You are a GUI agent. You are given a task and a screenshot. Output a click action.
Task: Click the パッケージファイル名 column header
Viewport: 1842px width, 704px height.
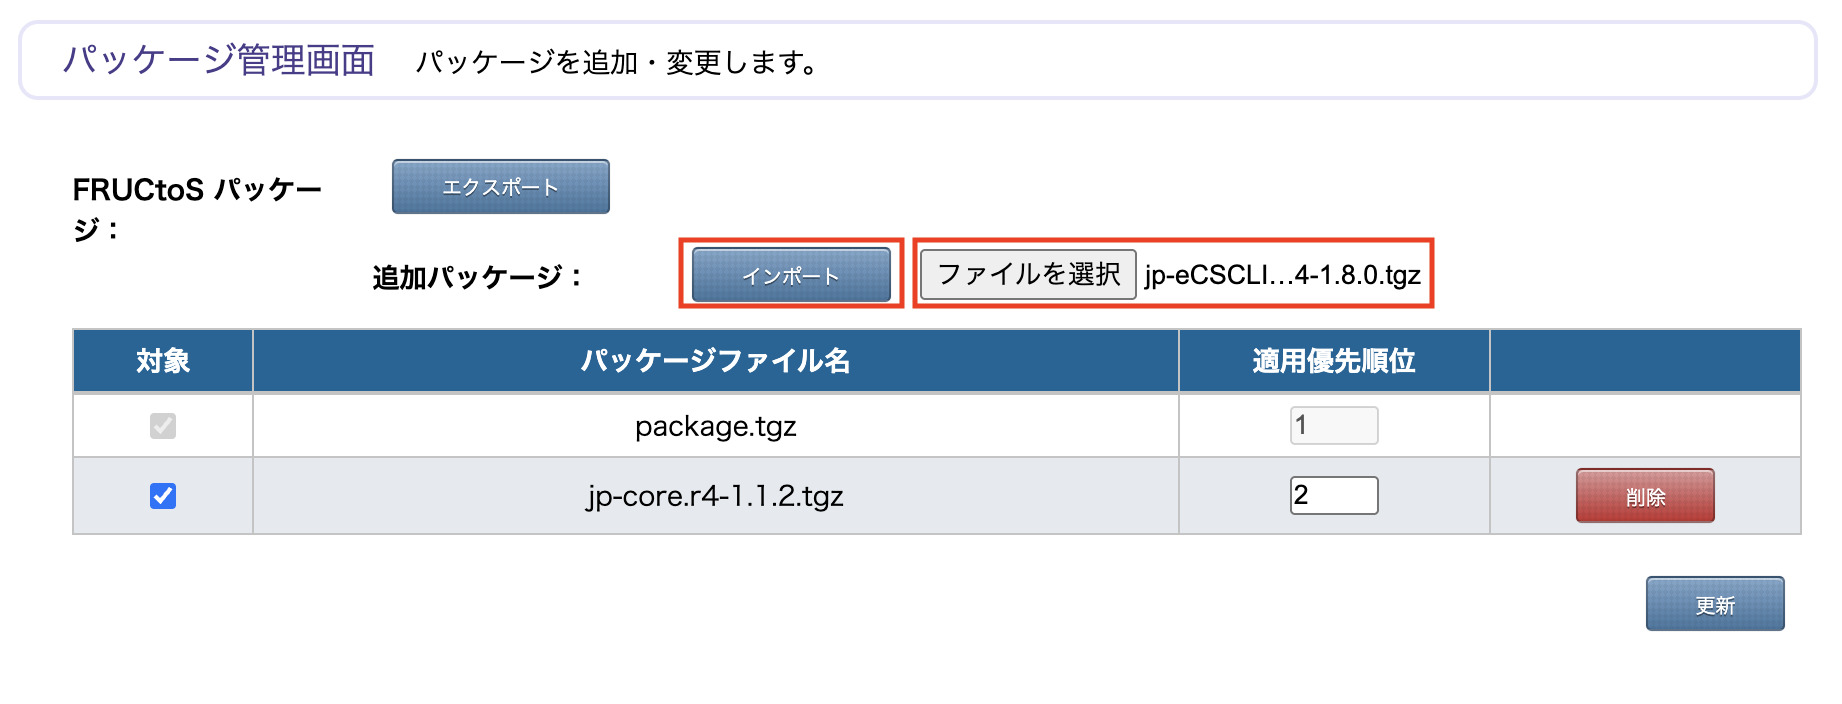click(715, 361)
